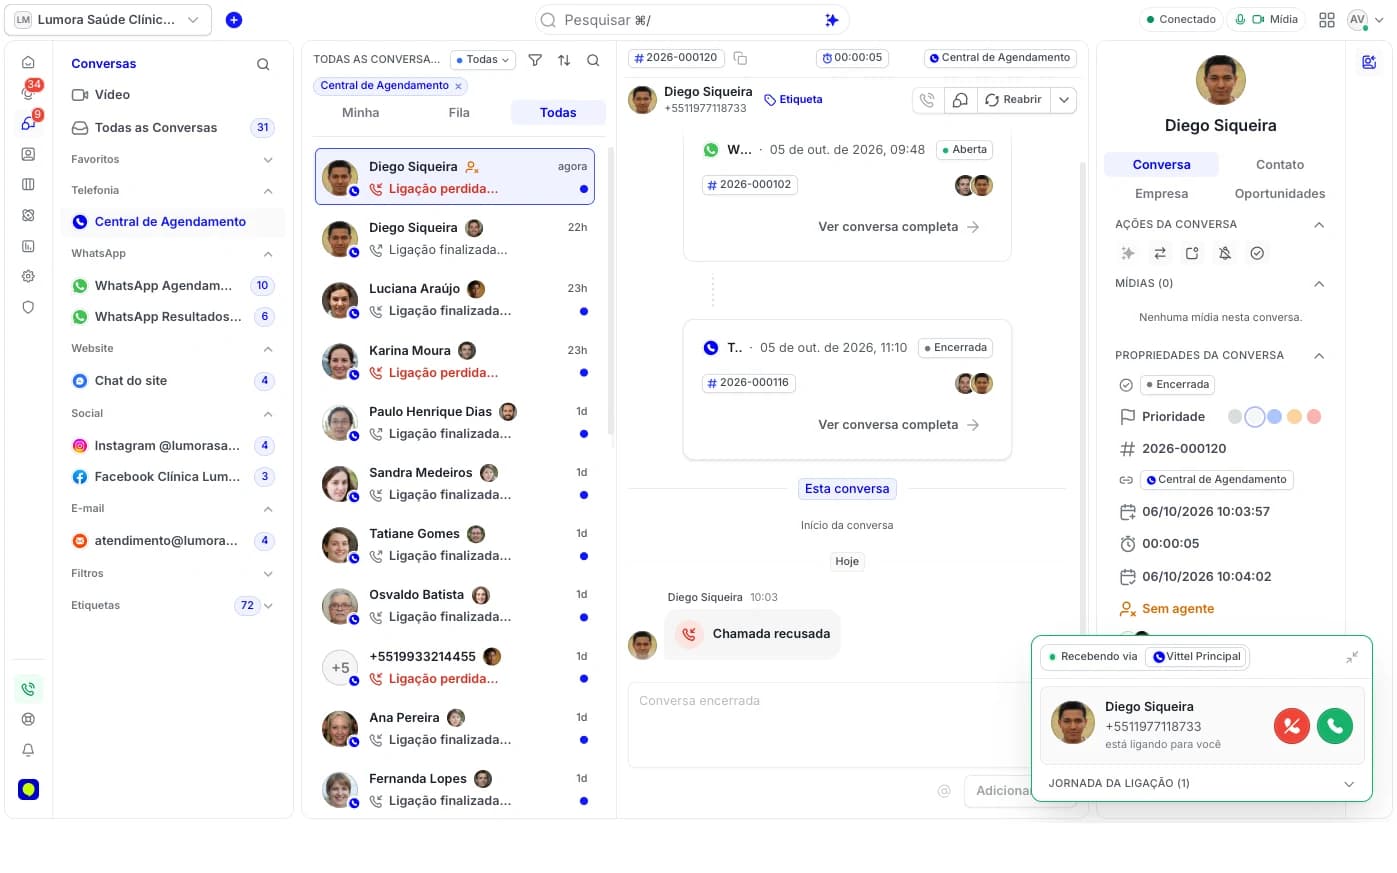Click the blue plus button near workspace name
The image size is (1397, 873).
(x=234, y=20)
